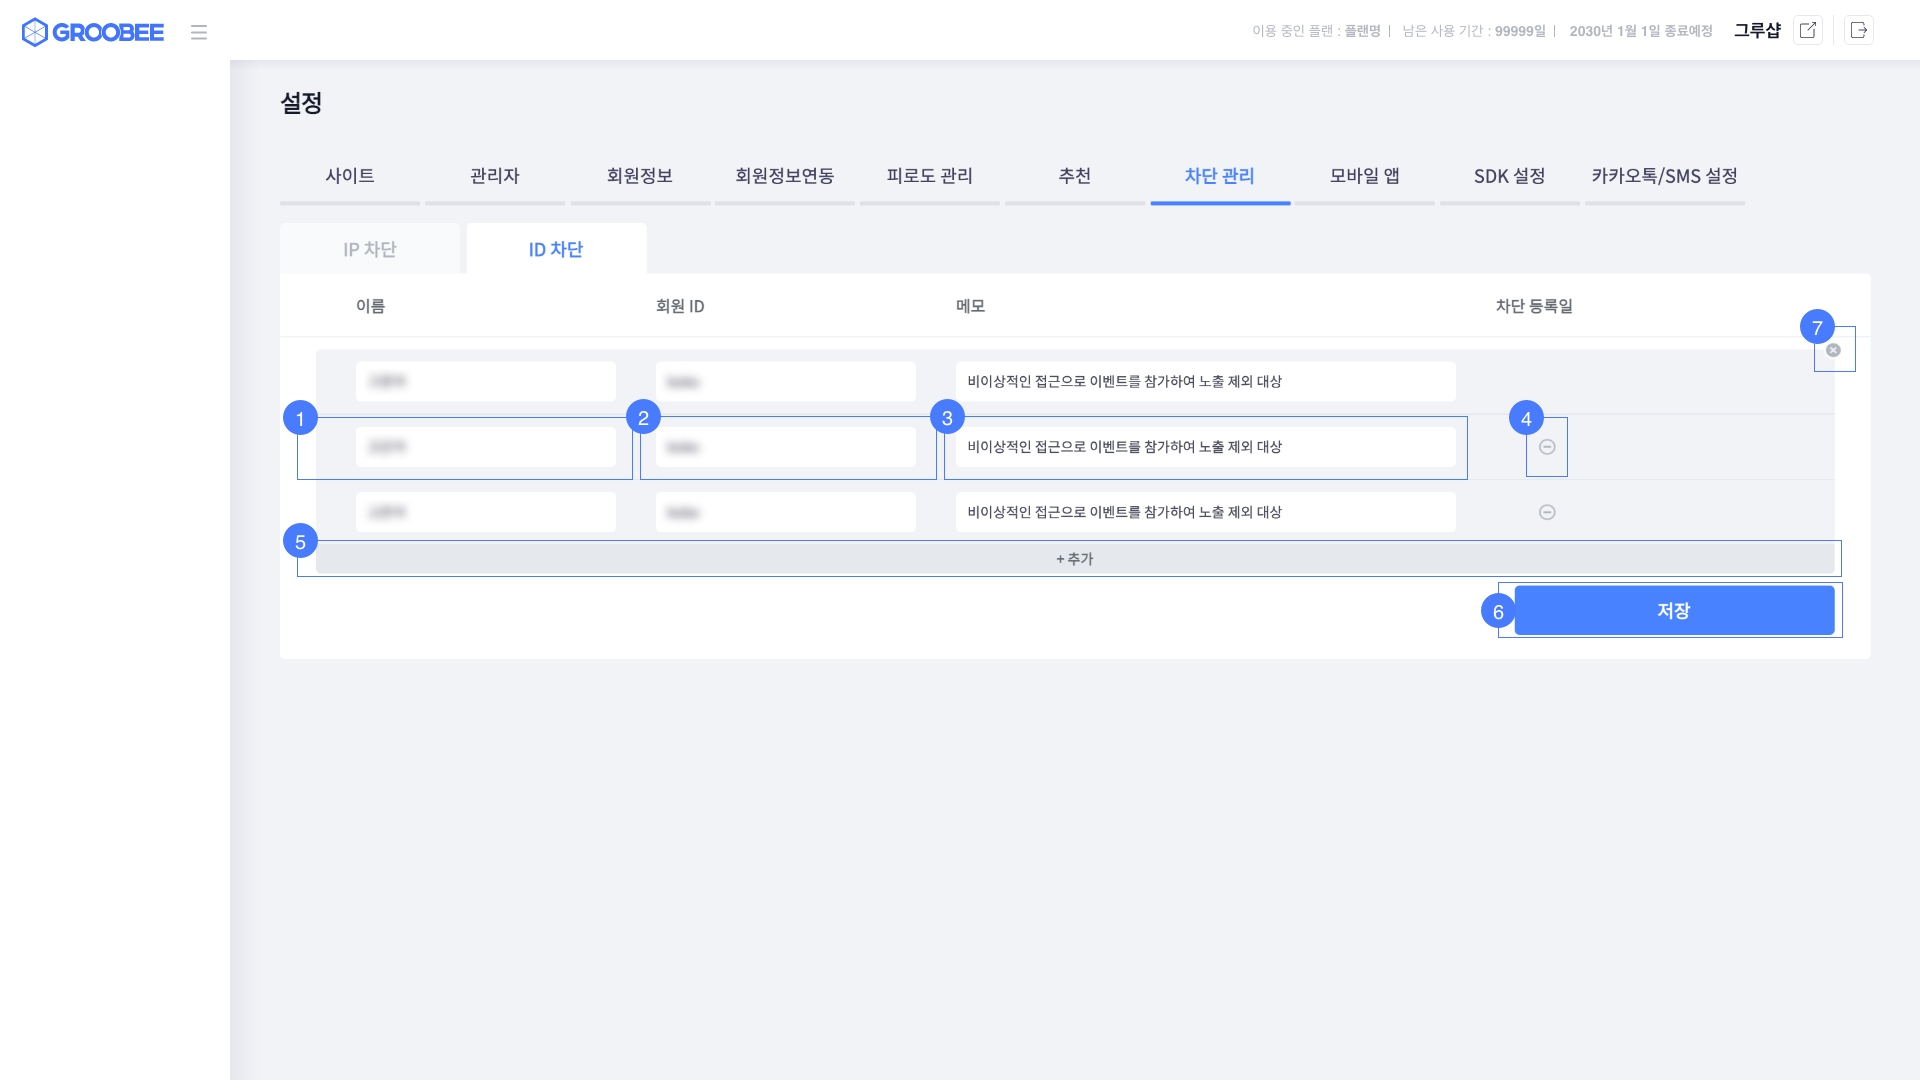The width and height of the screenshot is (1920, 1080).
Task: Switch to the IP 차단 tab
Action: pyautogui.click(x=370, y=249)
